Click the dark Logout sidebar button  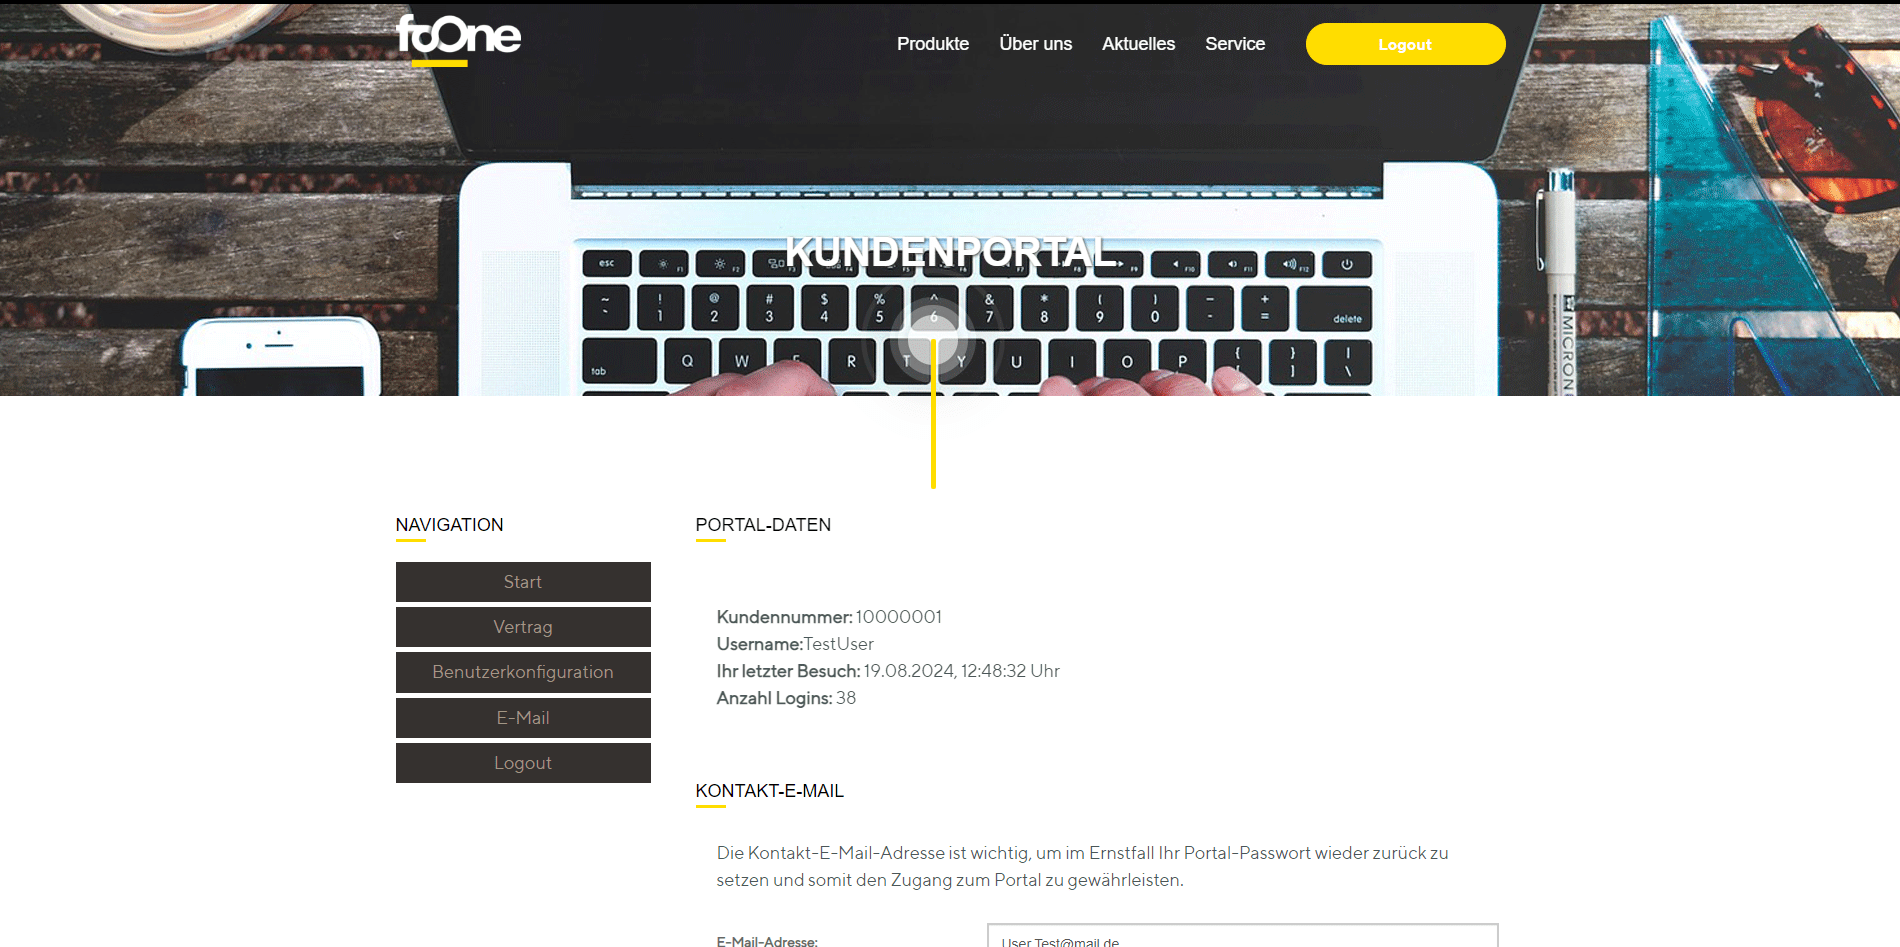click(x=523, y=763)
